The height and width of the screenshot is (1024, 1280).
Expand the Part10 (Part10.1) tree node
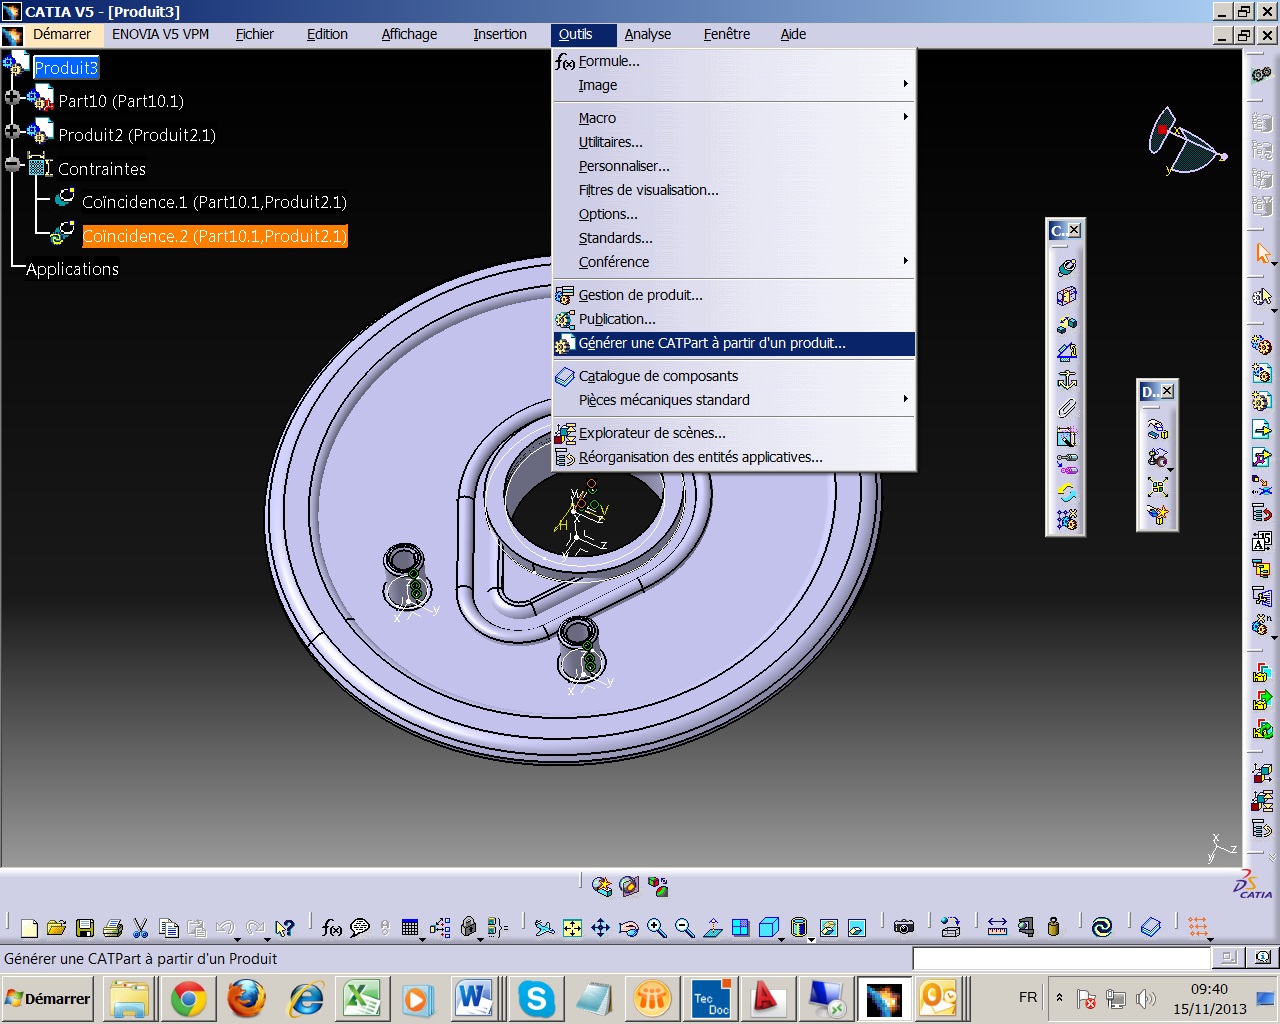tap(12, 98)
